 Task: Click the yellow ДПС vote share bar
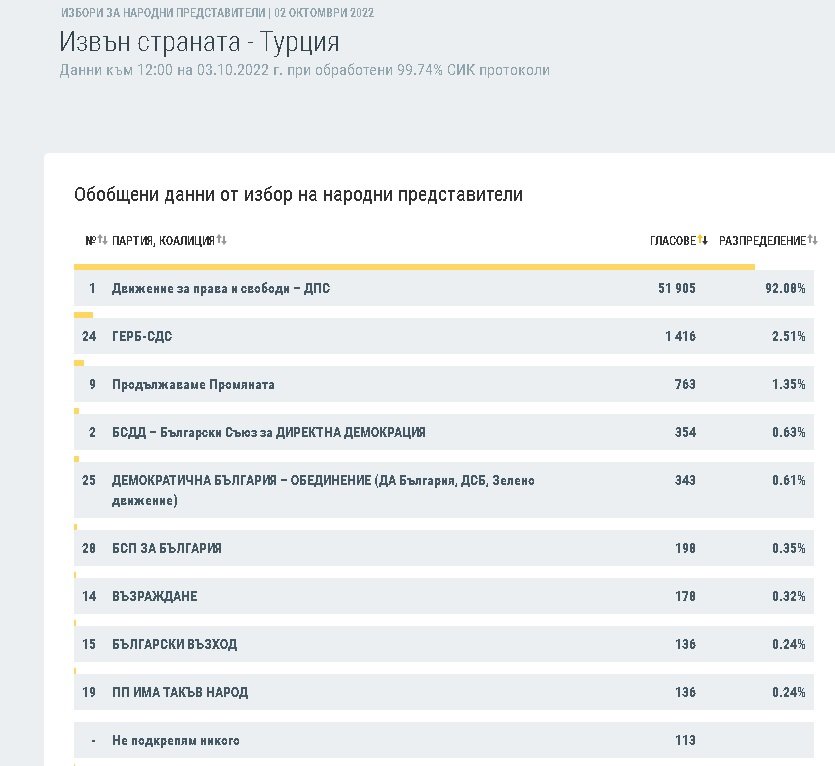(414, 267)
